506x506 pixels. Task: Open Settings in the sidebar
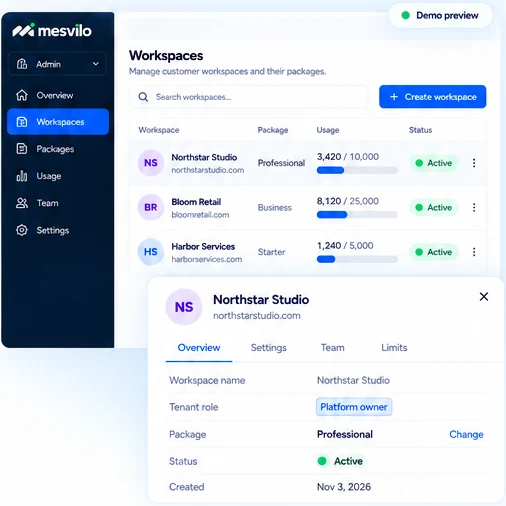point(57,230)
